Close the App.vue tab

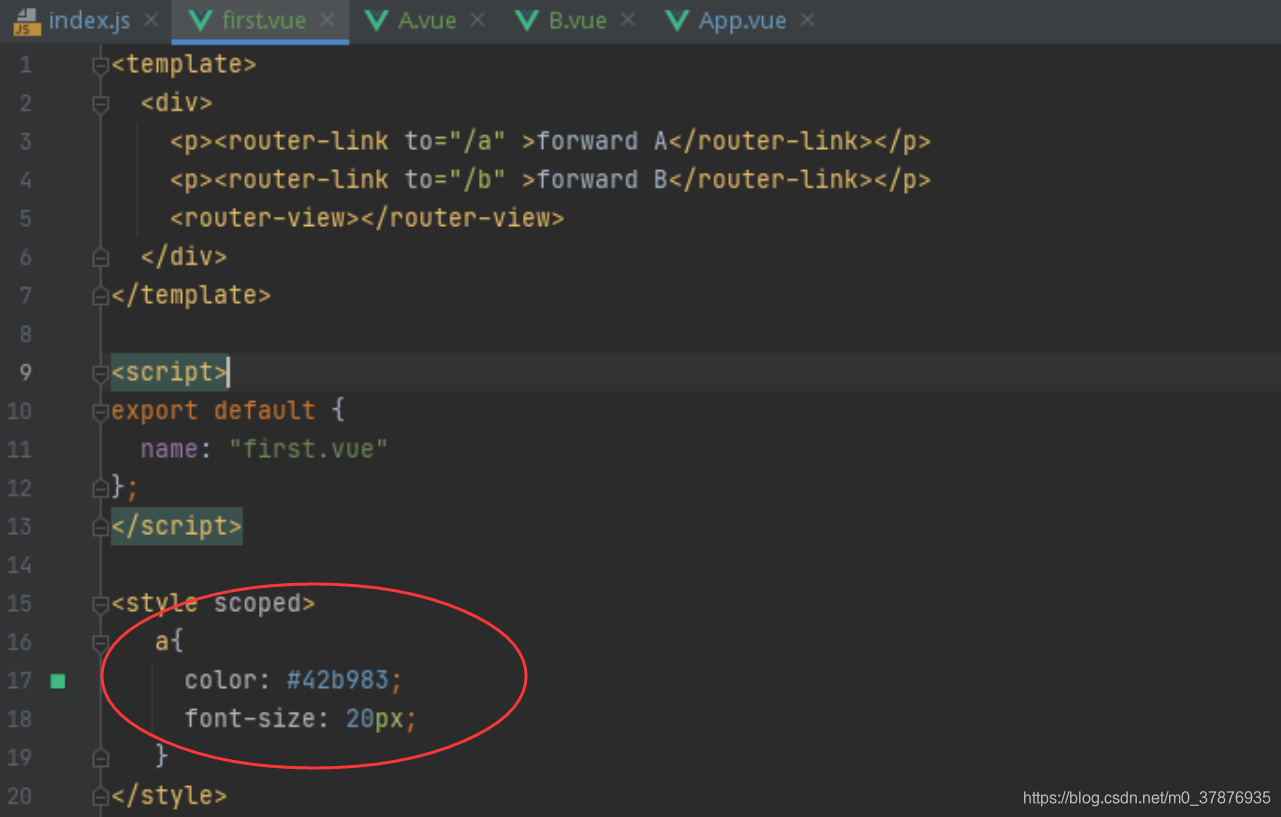point(807,20)
